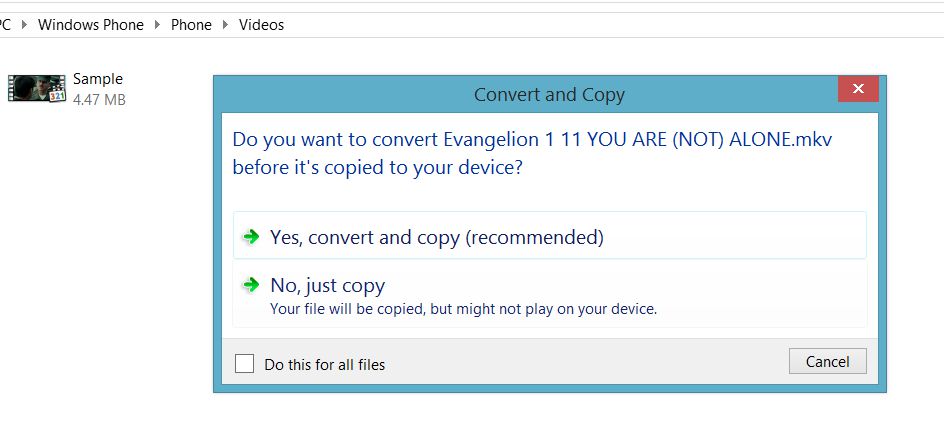Go to the Phone breadcrumb segment
The width and height of the screenshot is (944, 439).
(191, 25)
